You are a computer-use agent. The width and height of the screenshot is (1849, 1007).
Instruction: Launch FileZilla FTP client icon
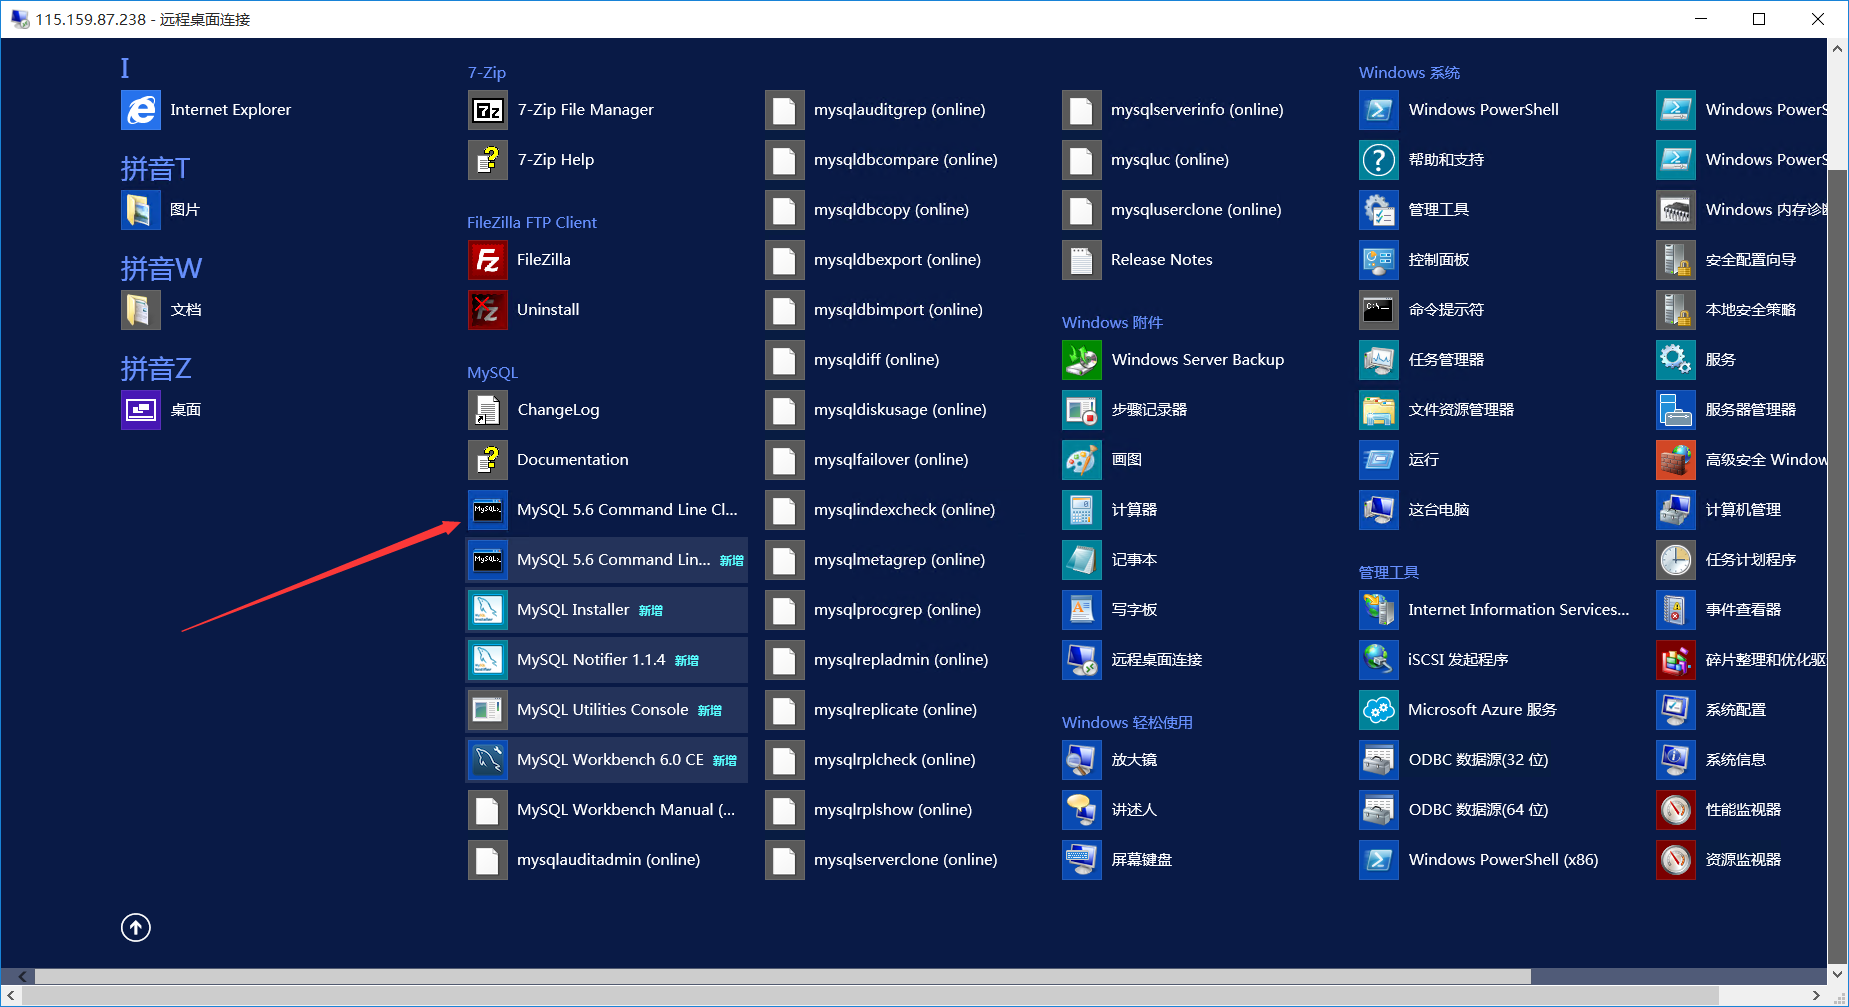point(488,260)
